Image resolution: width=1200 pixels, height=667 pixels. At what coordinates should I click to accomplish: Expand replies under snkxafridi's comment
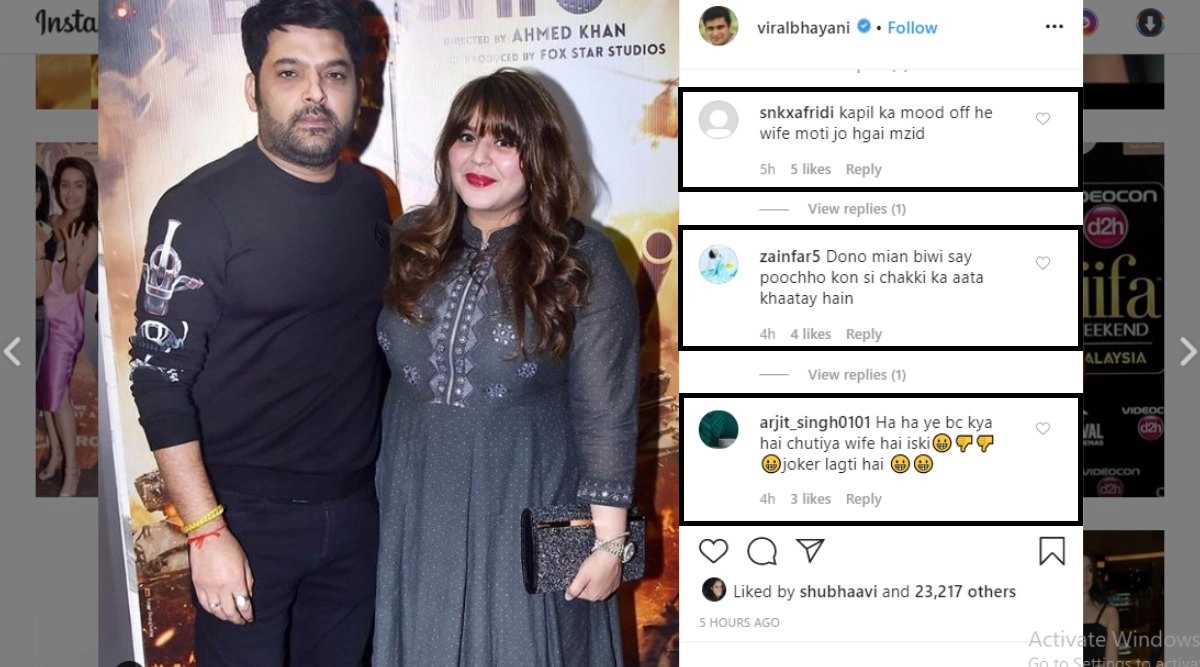click(x=856, y=209)
